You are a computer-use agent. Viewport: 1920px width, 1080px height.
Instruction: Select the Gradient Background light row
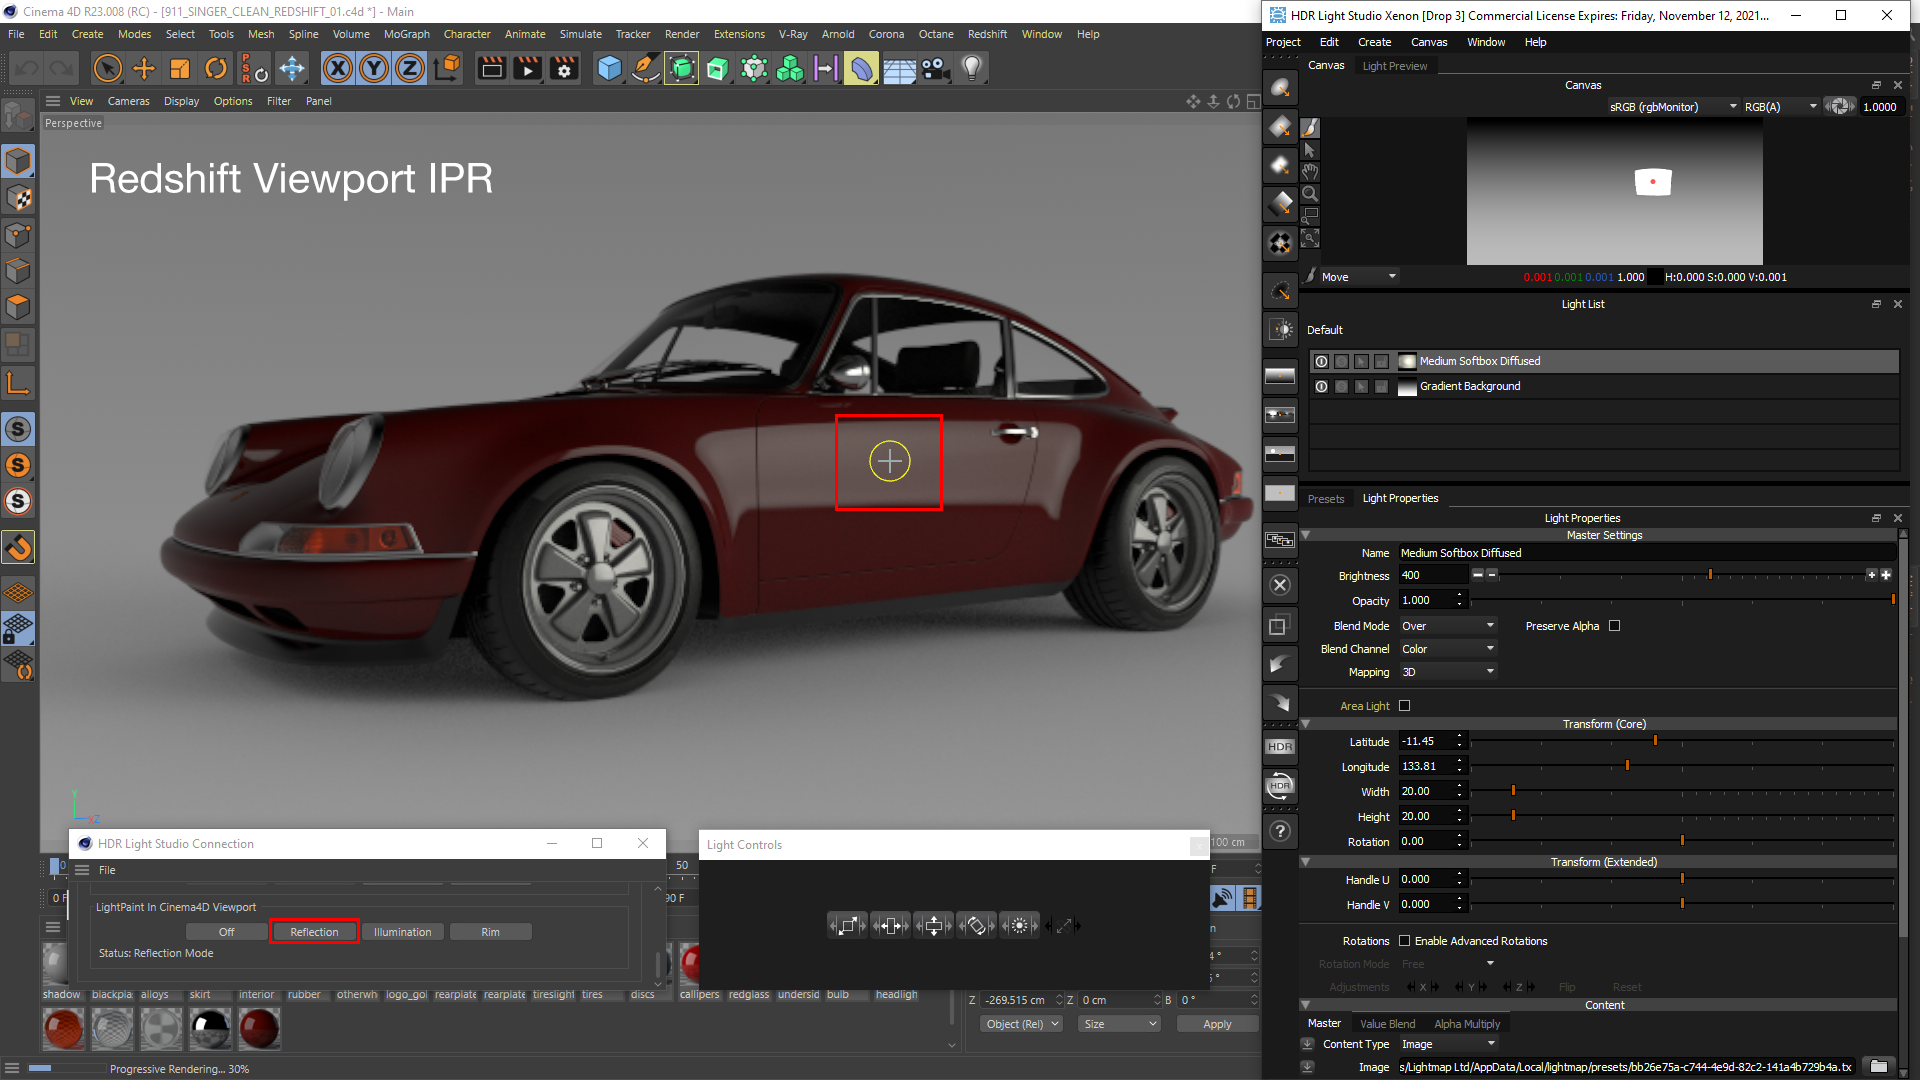pyautogui.click(x=1604, y=386)
